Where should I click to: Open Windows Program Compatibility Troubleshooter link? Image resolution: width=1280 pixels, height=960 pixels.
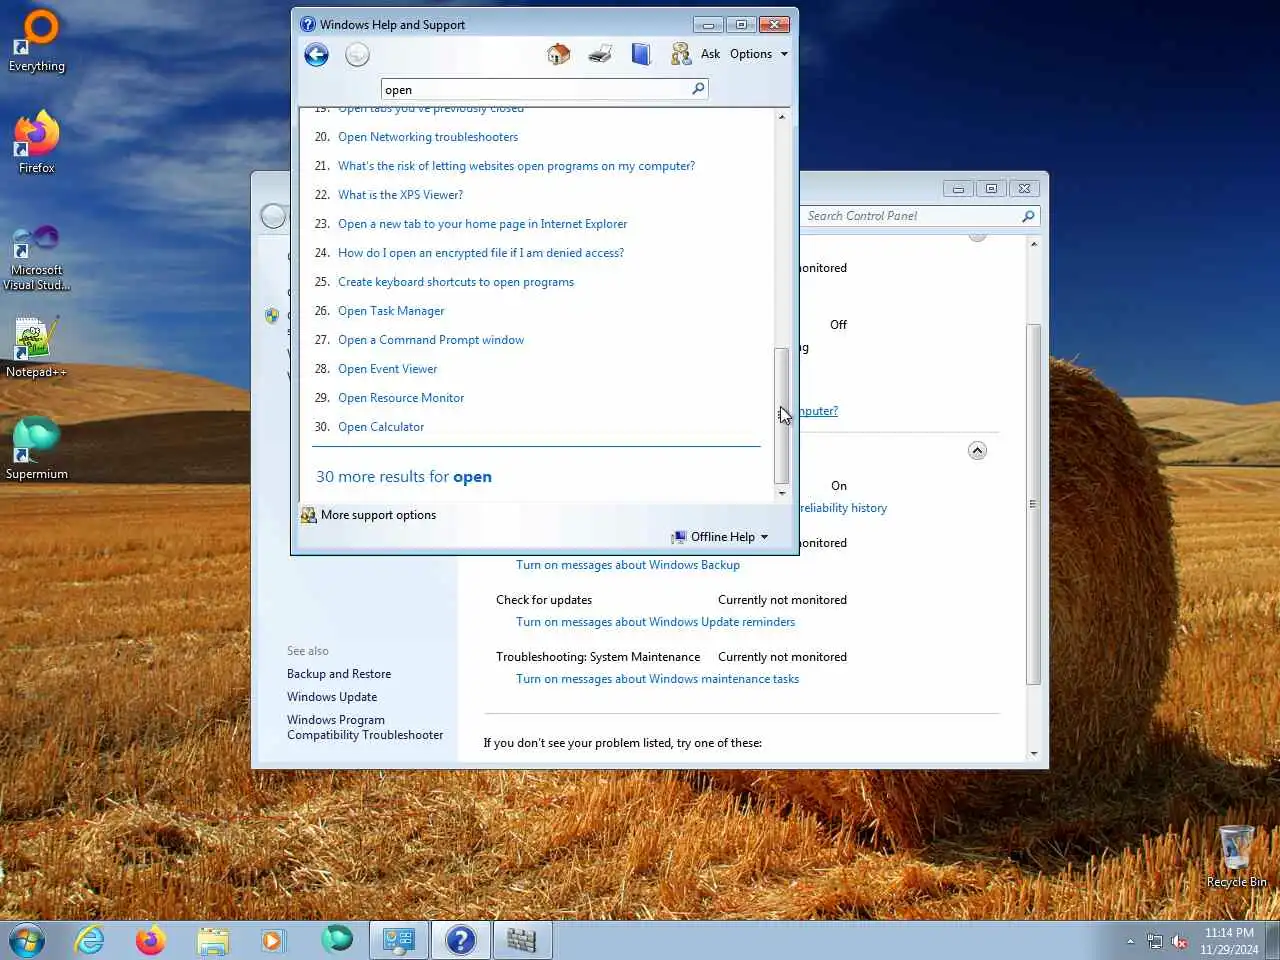[x=365, y=727]
